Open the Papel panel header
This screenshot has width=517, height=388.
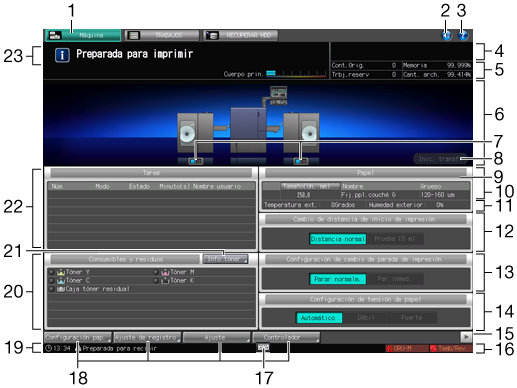pyautogui.click(x=365, y=173)
